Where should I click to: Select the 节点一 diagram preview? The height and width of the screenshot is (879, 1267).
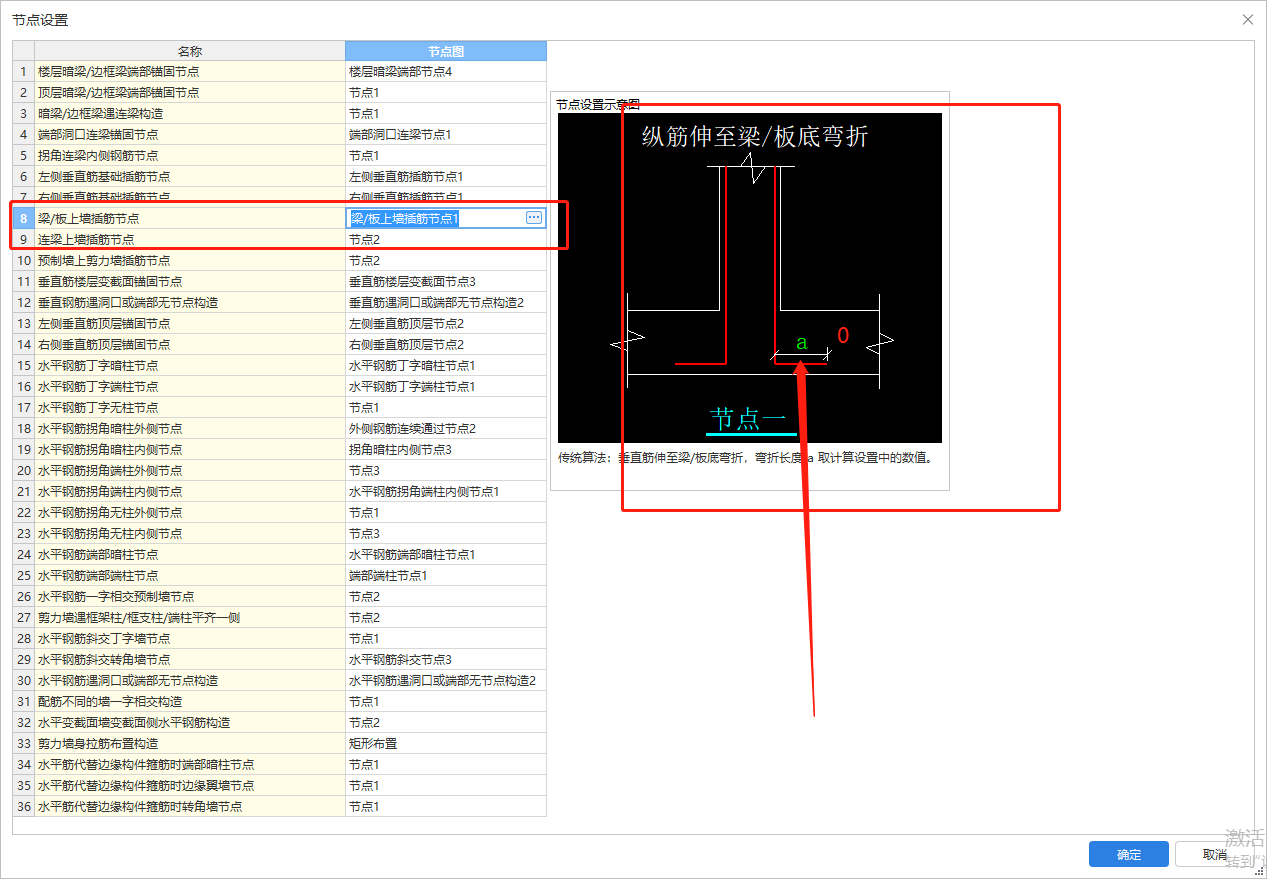pyautogui.click(x=750, y=277)
